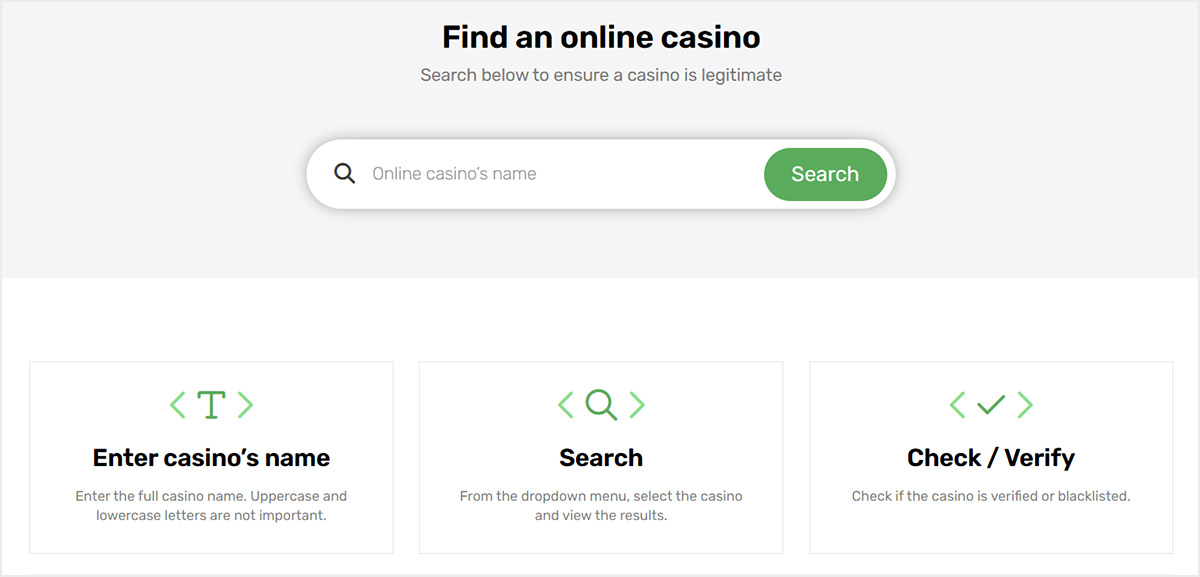
Task: Click the left angle bracket beside the T icon
Action: [x=178, y=405]
